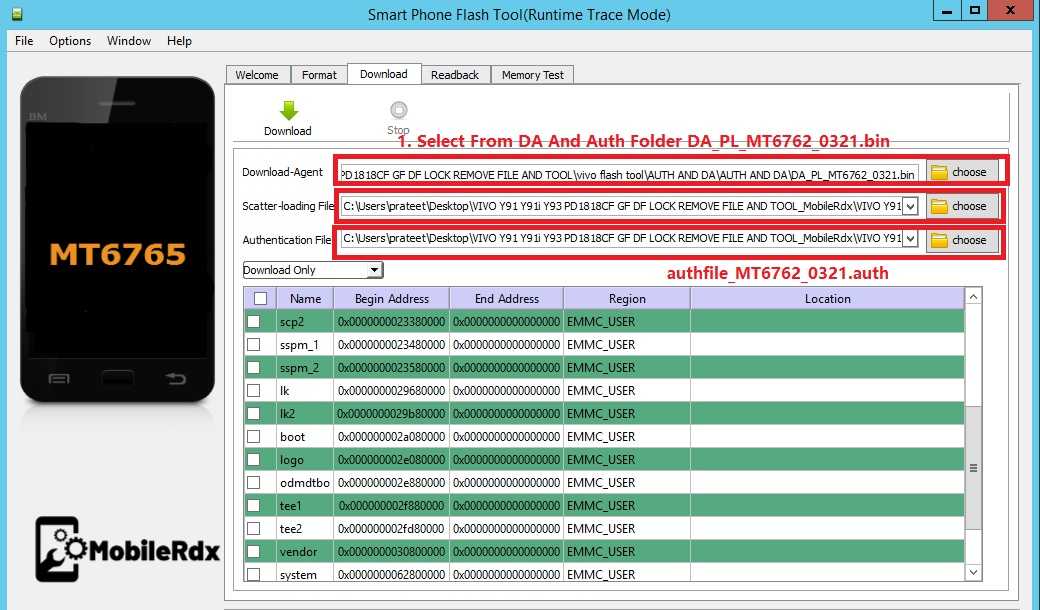Click the folder icon for Authentication File choose
Viewport: 1040px width, 610px height.
[x=939, y=240]
